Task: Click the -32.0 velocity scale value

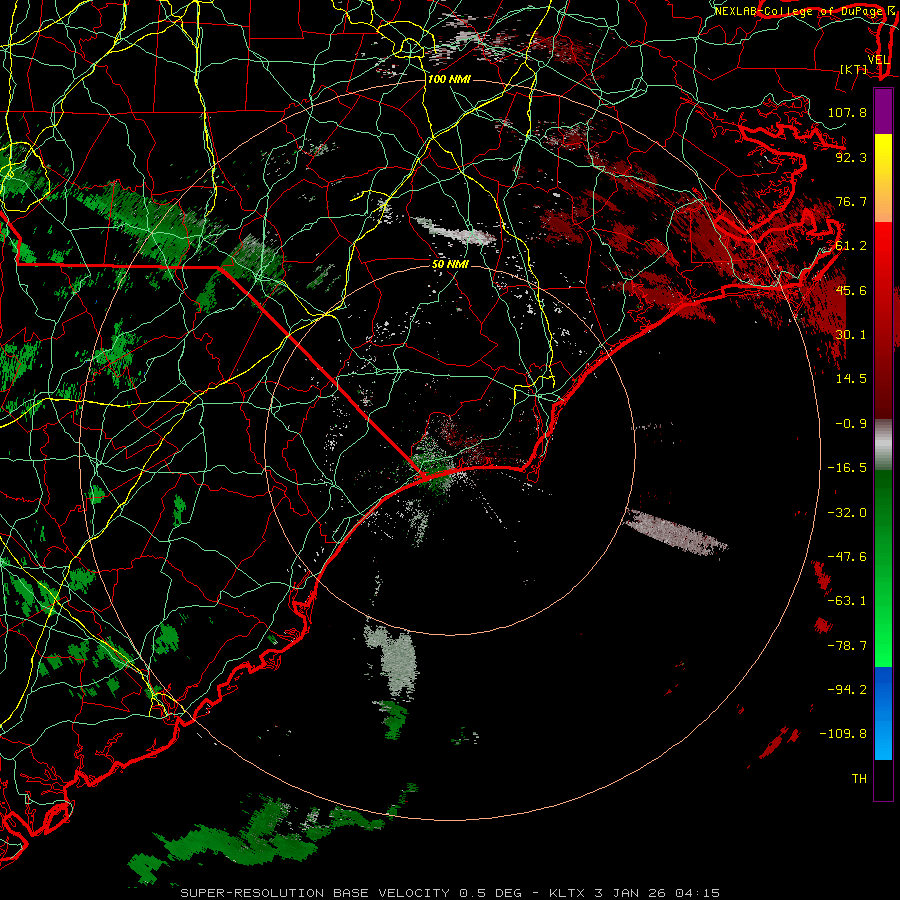Action: coord(847,513)
